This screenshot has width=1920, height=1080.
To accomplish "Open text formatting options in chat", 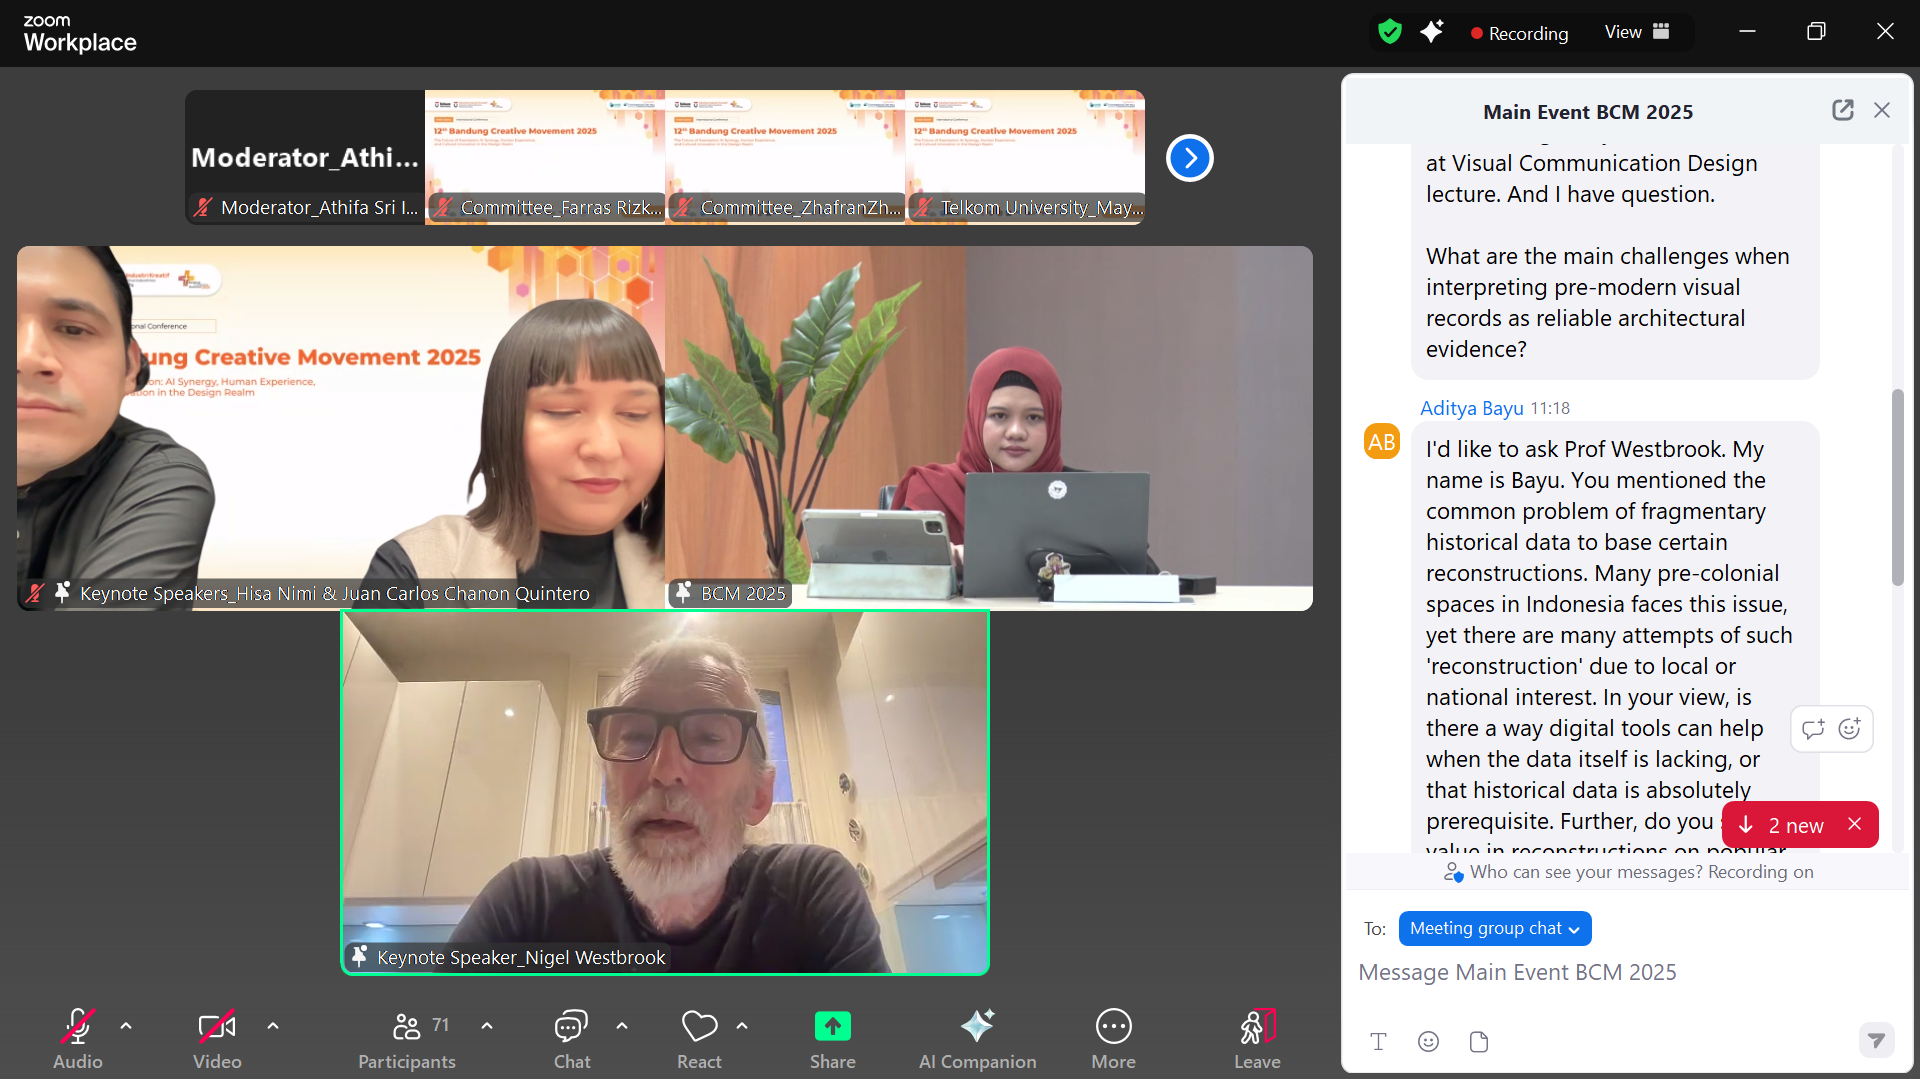I will 1378,1042.
